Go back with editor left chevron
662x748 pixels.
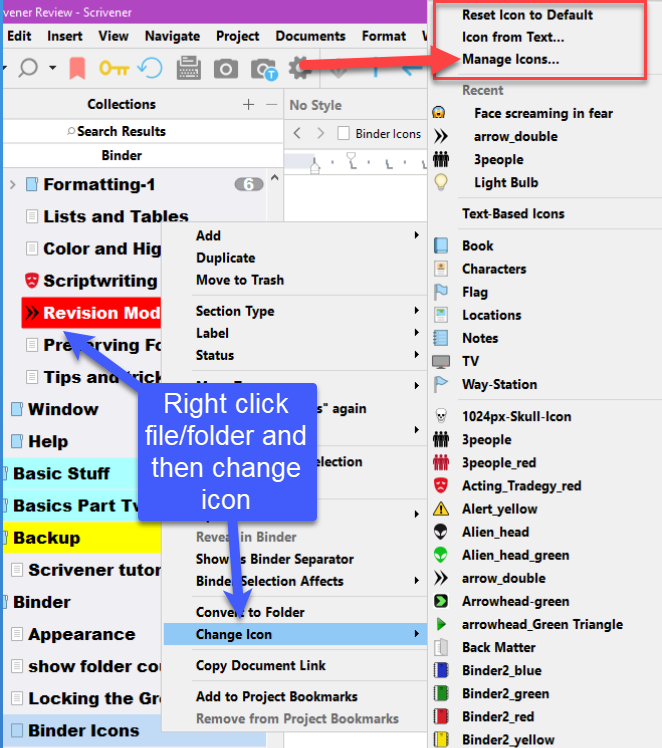pos(297,133)
